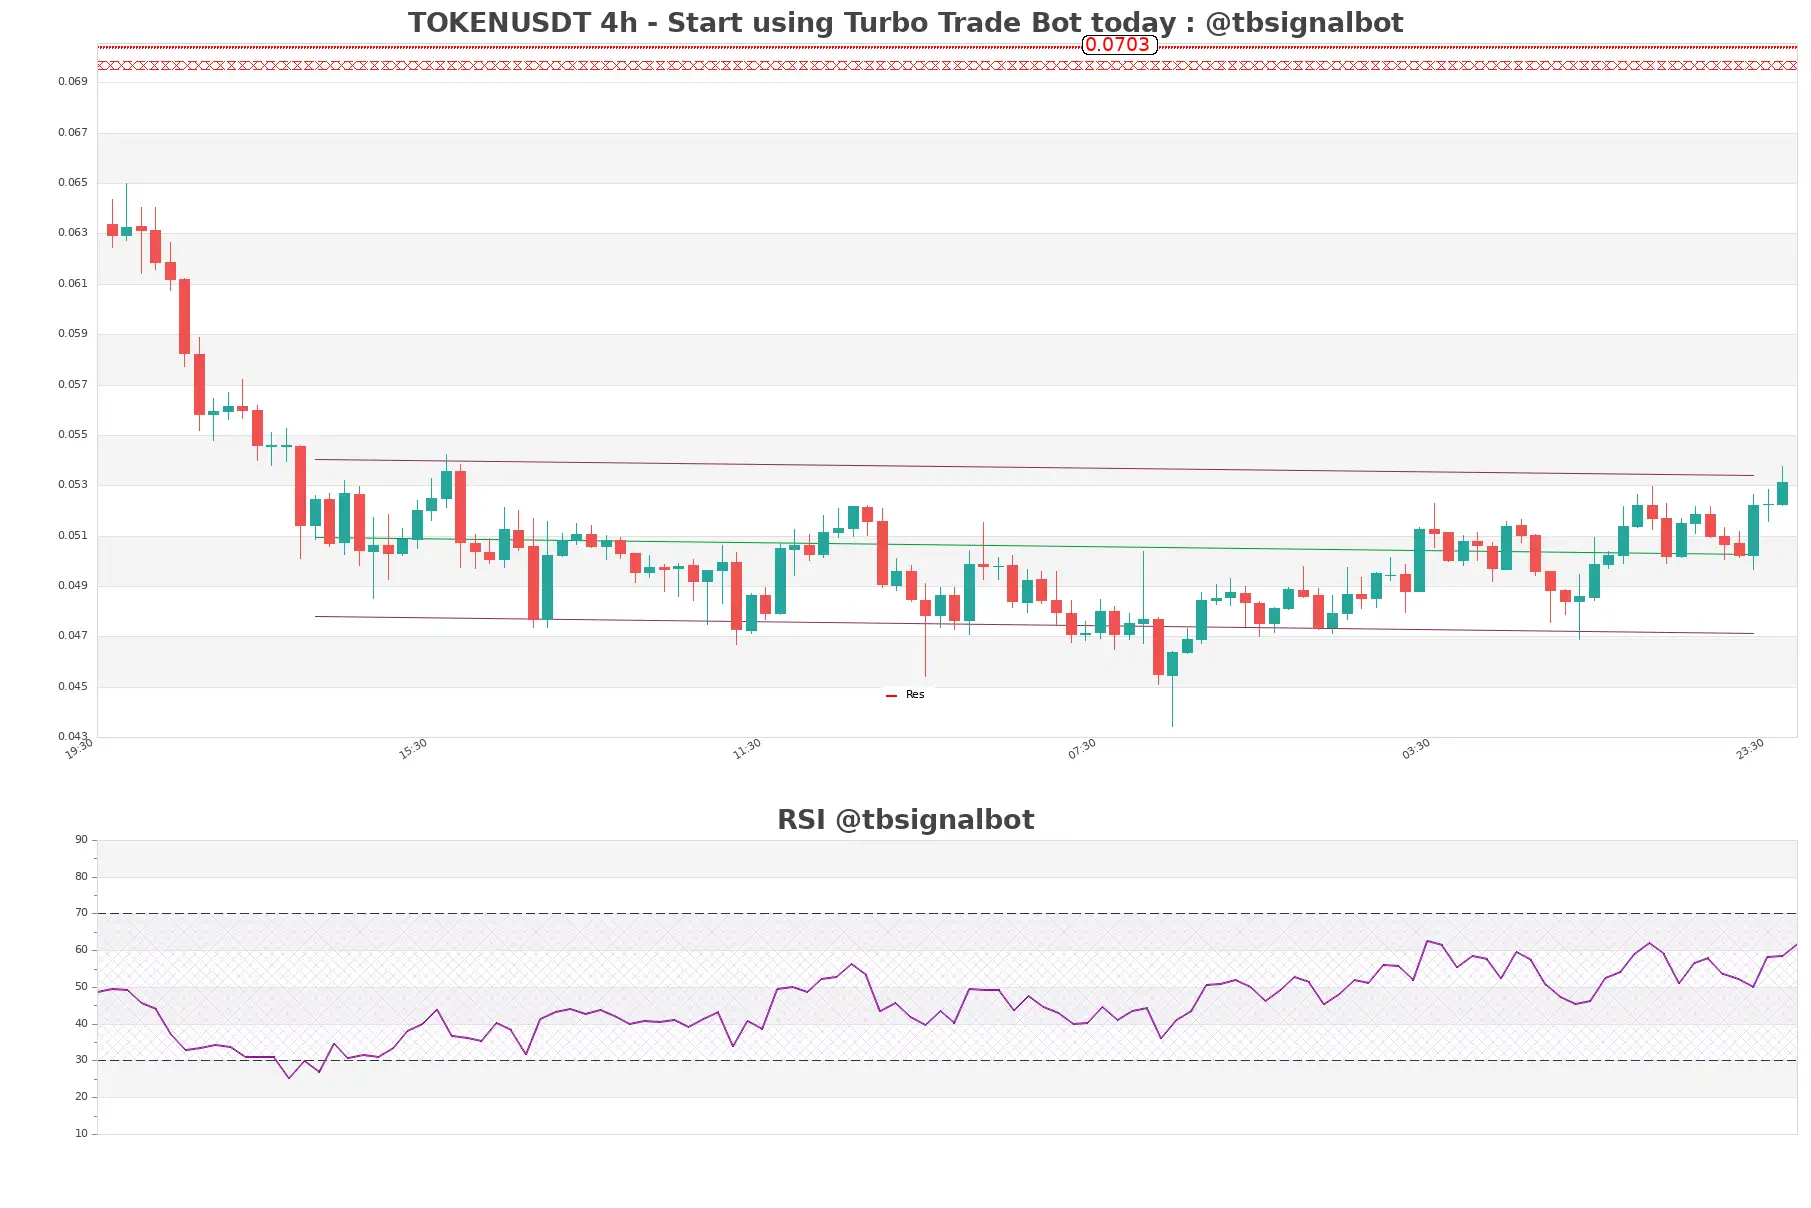1811x1208 pixels.
Task: Click the 15:30 time axis label
Action: pos(413,749)
